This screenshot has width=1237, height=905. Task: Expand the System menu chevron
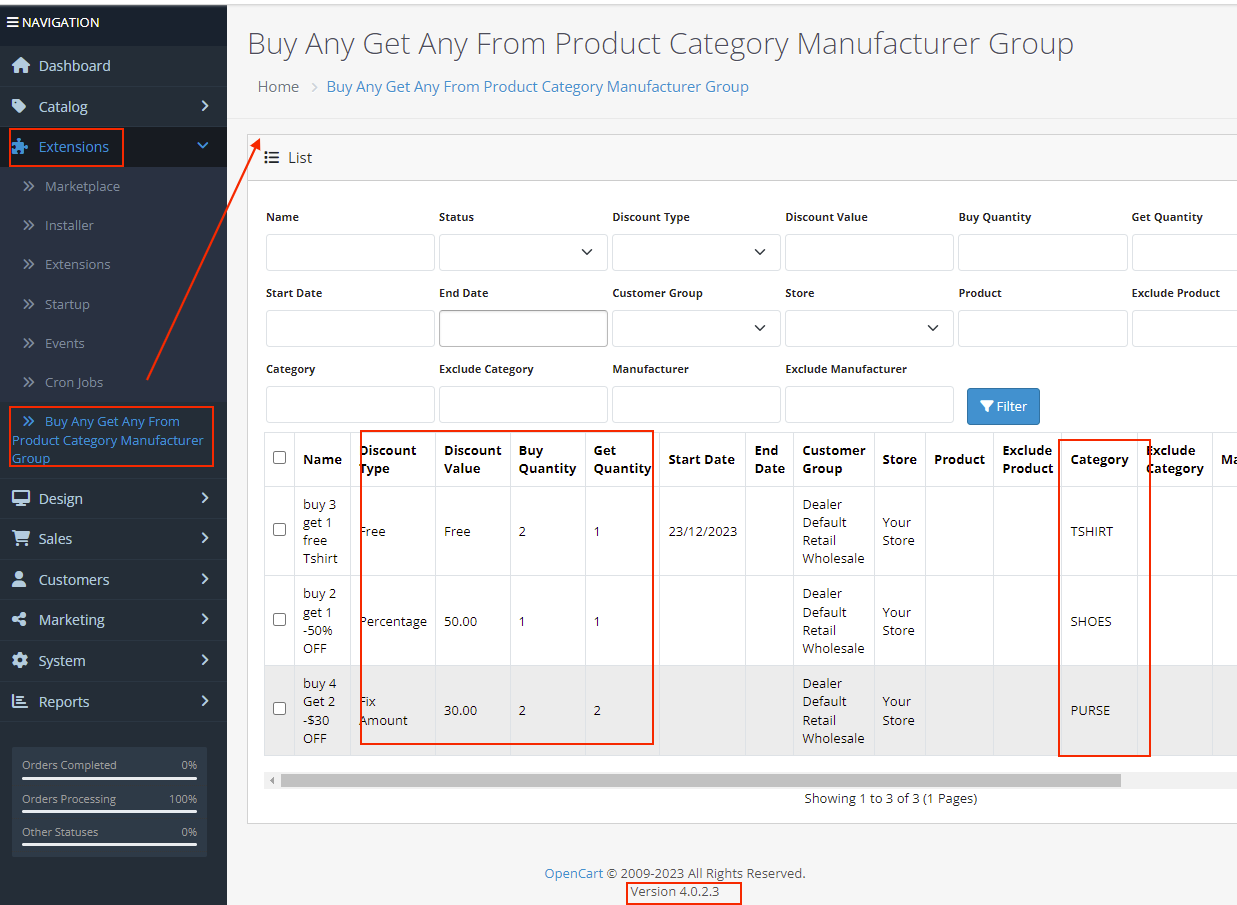205,660
